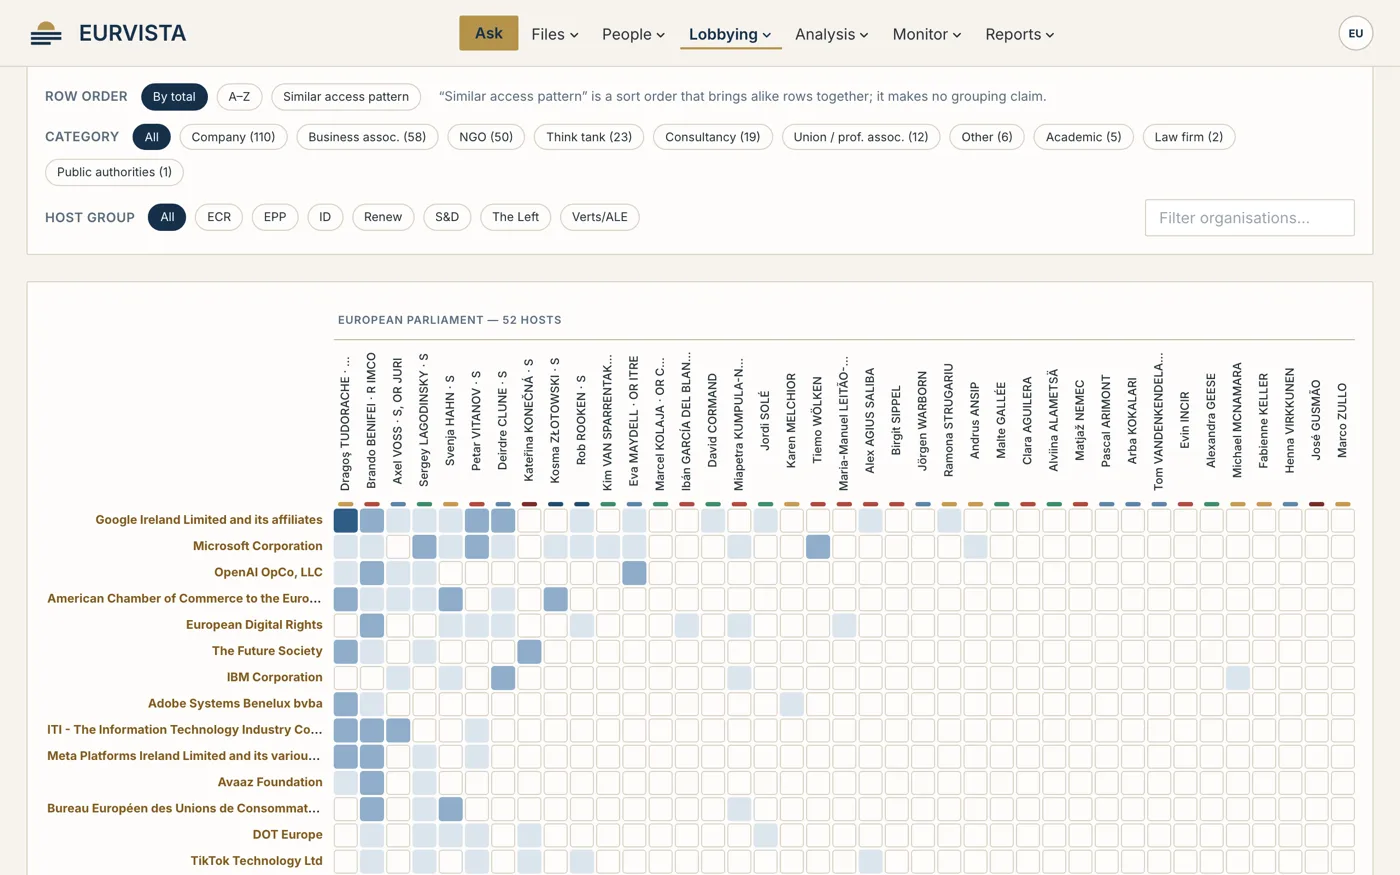Click Google Ireland cell under Dragoș TUDORACHE
1400x875 pixels.
[x=346, y=520]
